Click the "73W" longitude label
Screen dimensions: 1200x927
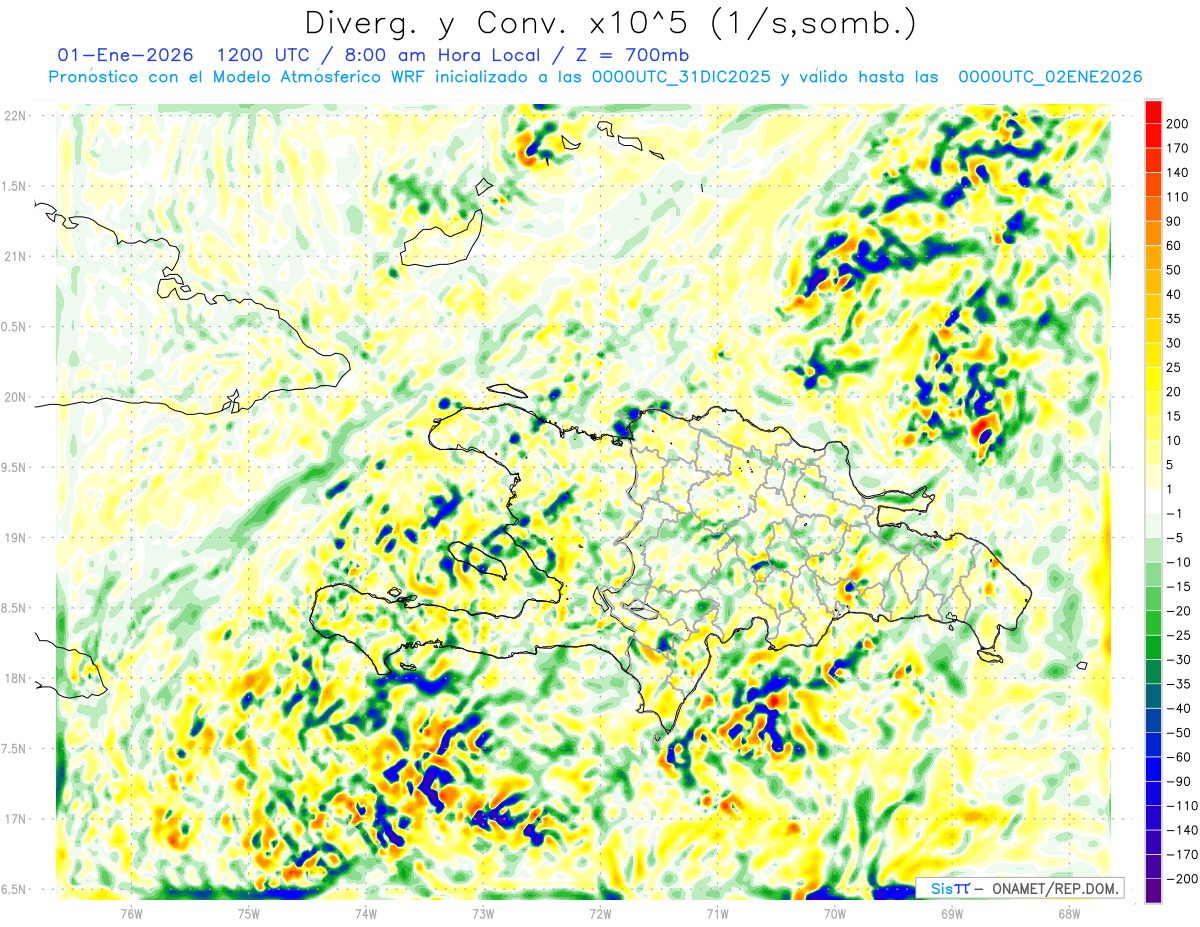click(483, 913)
